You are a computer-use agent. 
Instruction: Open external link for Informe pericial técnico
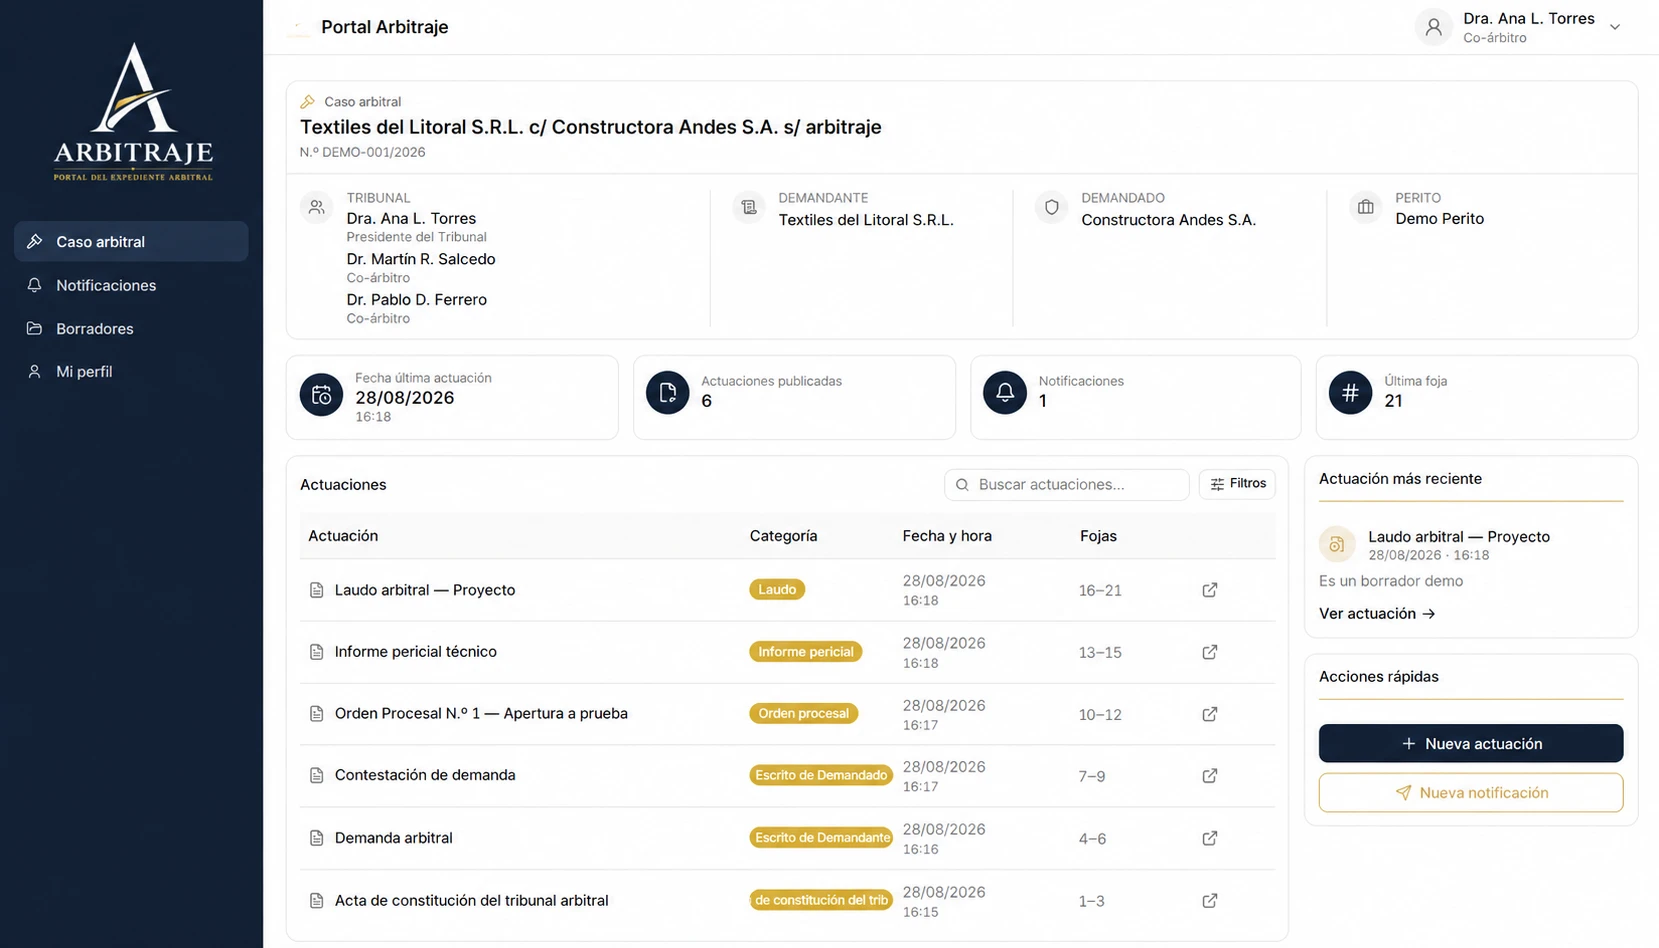(x=1210, y=652)
